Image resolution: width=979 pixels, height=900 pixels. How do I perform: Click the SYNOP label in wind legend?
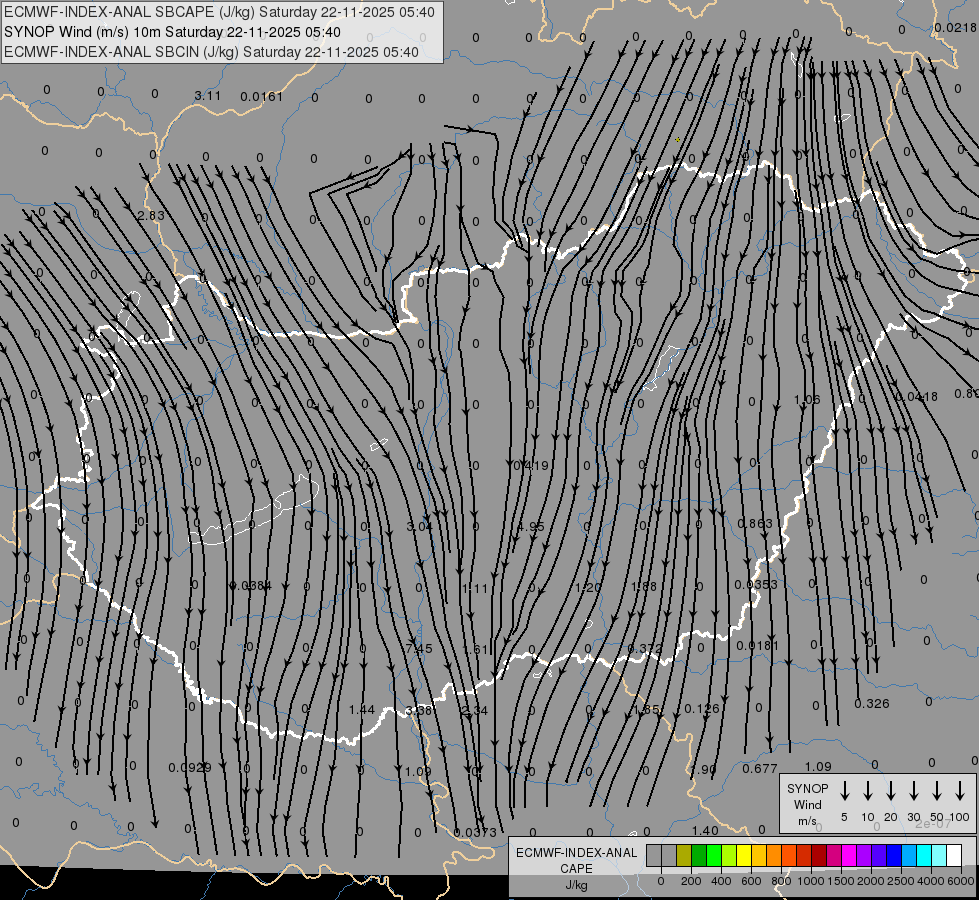tap(807, 788)
